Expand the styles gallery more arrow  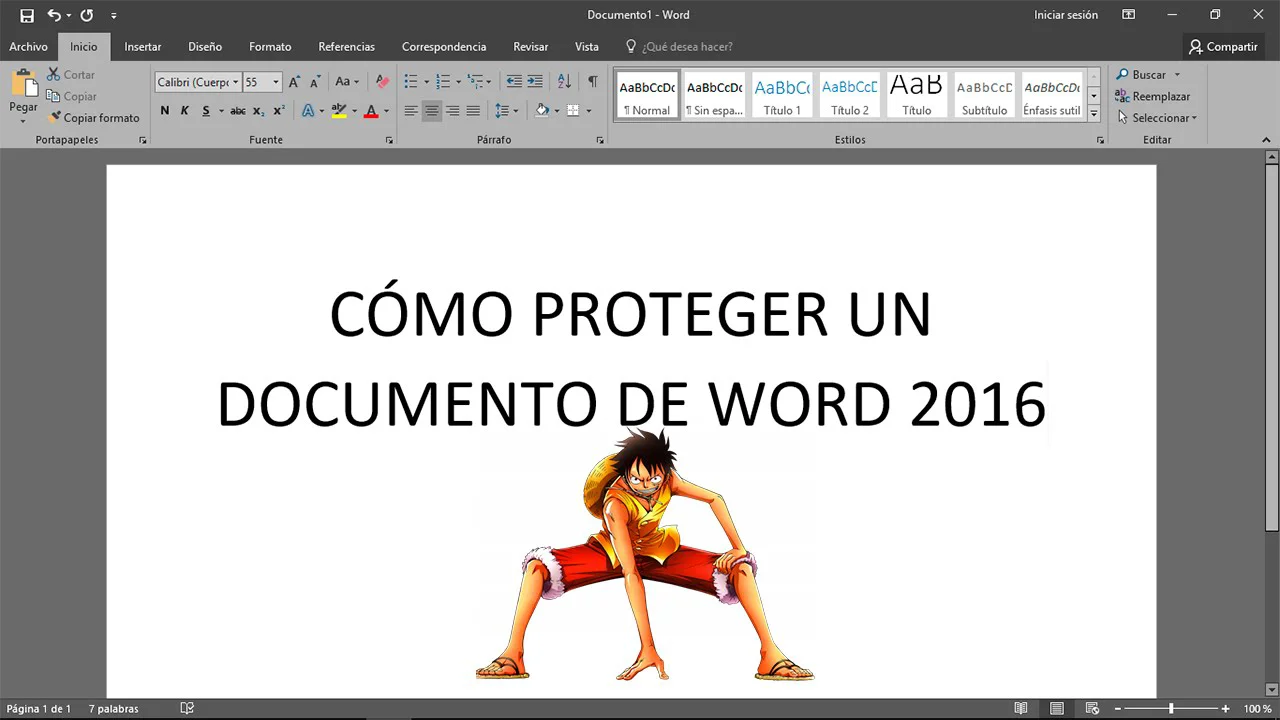(1094, 114)
